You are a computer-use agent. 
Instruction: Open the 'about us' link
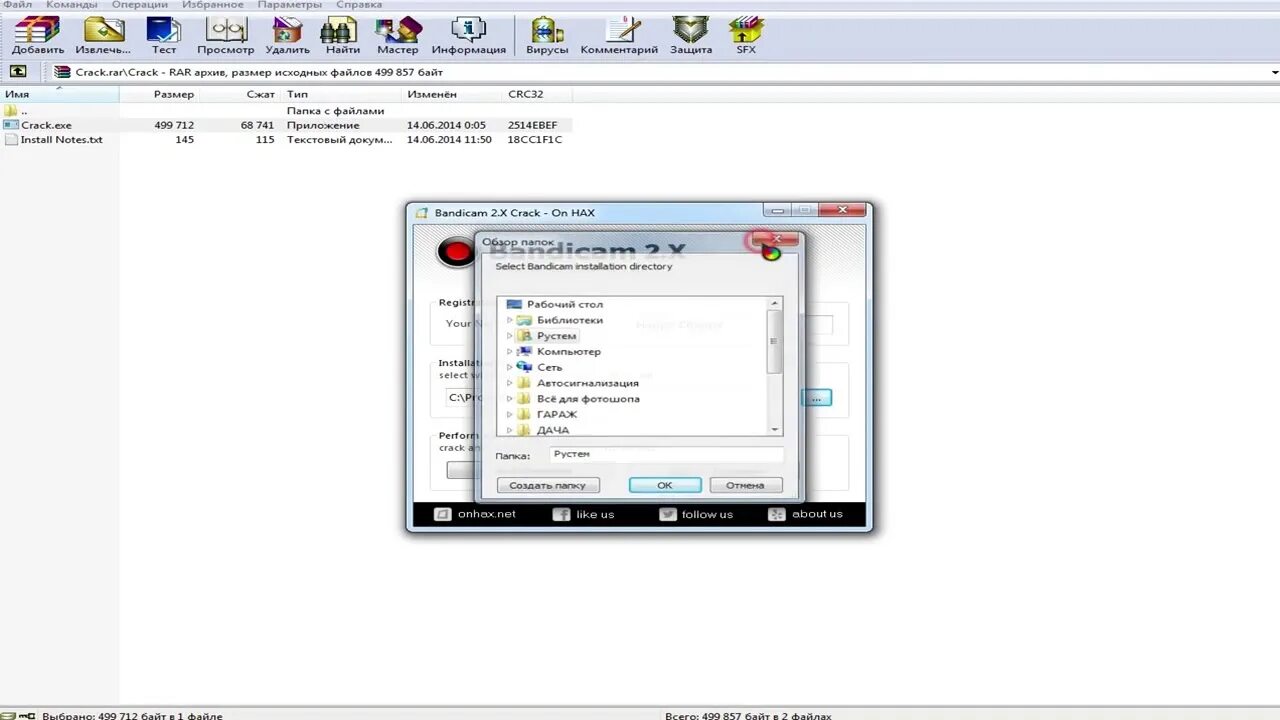[x=806, y=514]
